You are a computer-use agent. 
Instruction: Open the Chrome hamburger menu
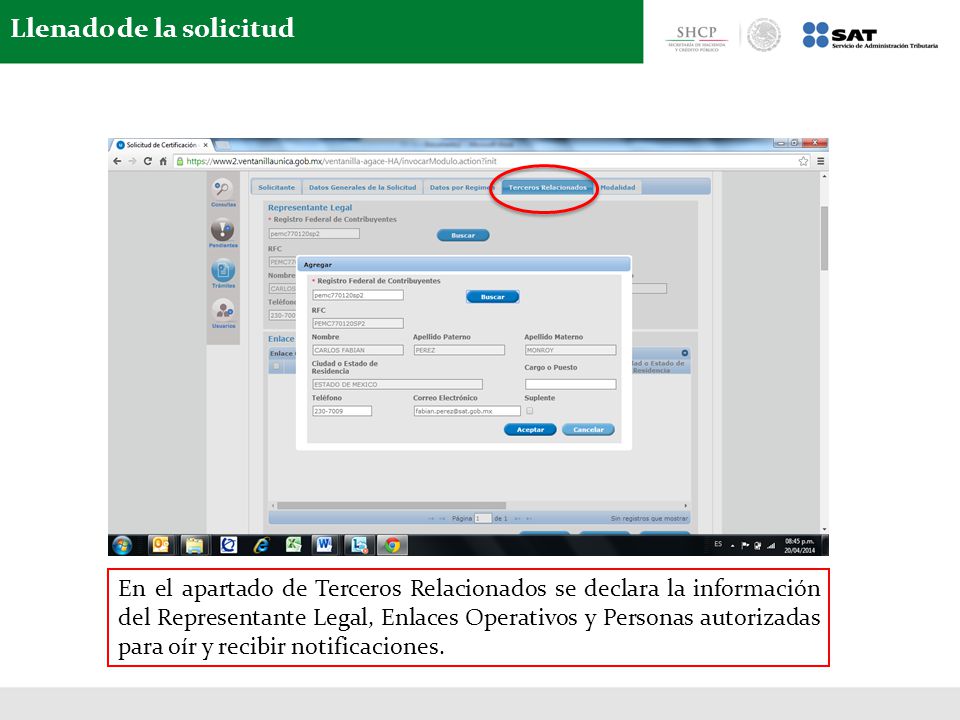click(820, 161)
